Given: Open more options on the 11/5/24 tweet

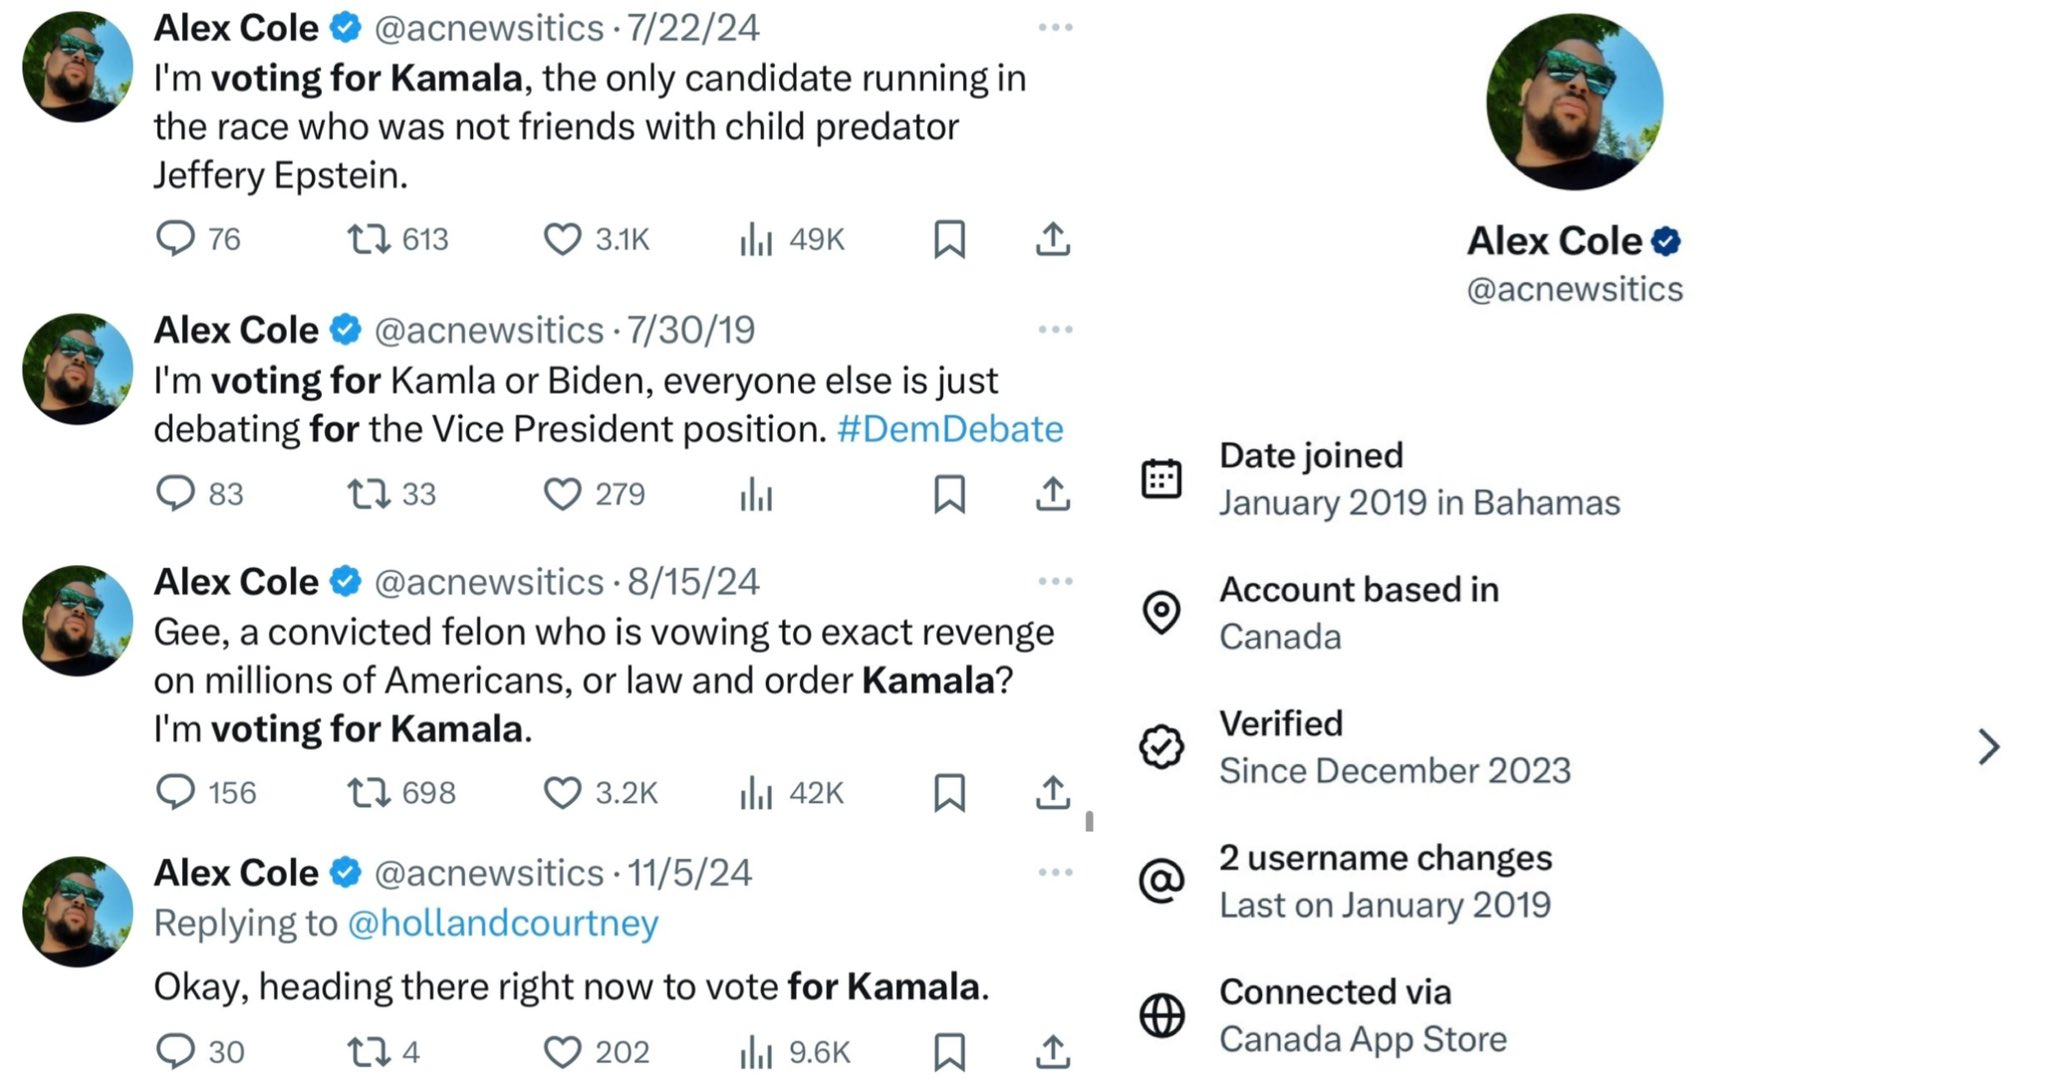Looking at the screenshot, I should tap(1055, 873).
